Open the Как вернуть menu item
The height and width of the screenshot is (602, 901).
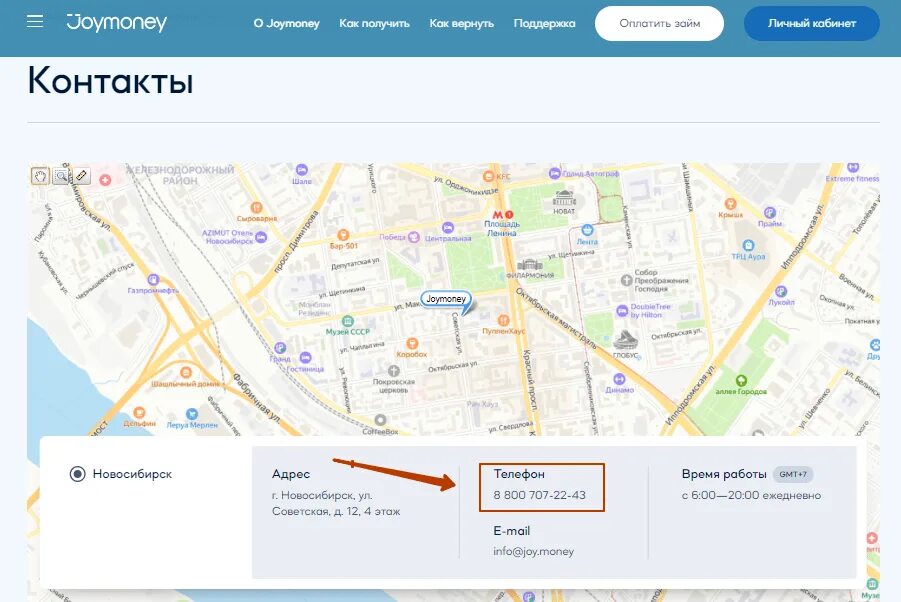click(461, 24)
